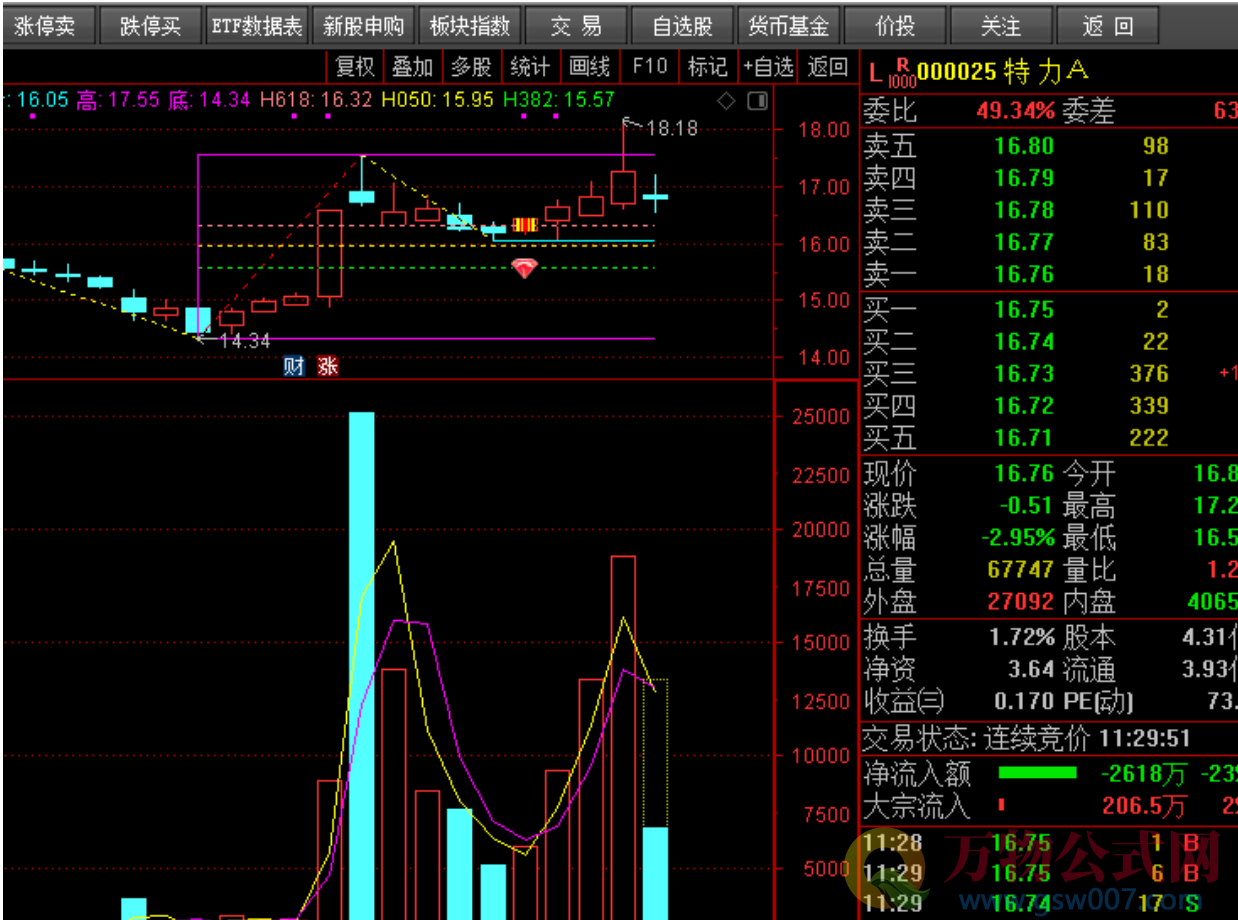The image size is (1238, 920).
Task: Select 买三 price 16.73
Action: [x=1024, y=374]
